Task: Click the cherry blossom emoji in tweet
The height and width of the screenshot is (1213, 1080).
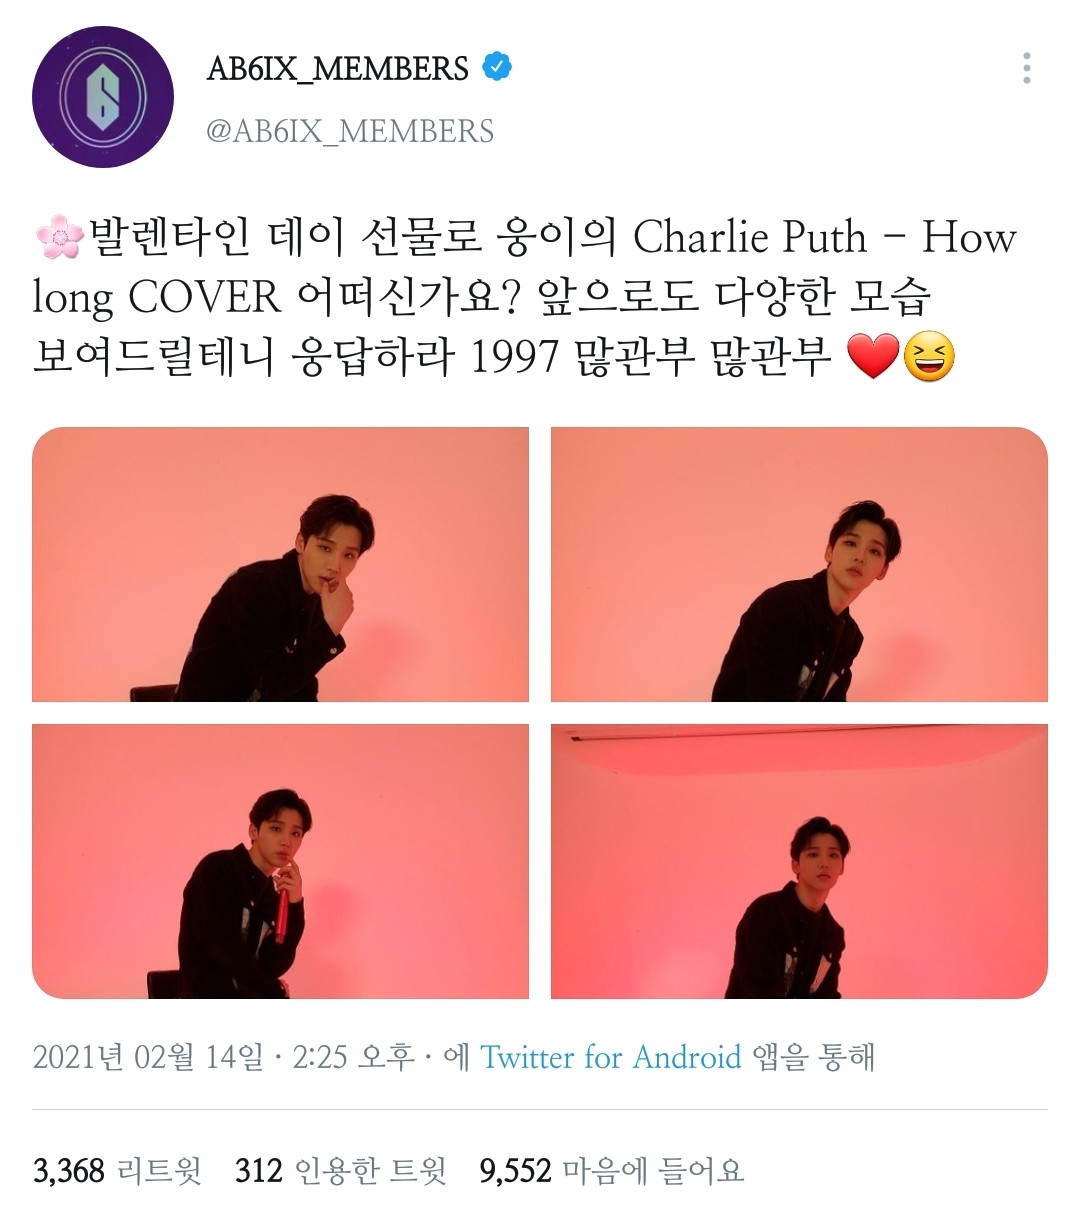Action: pos(59,237)
